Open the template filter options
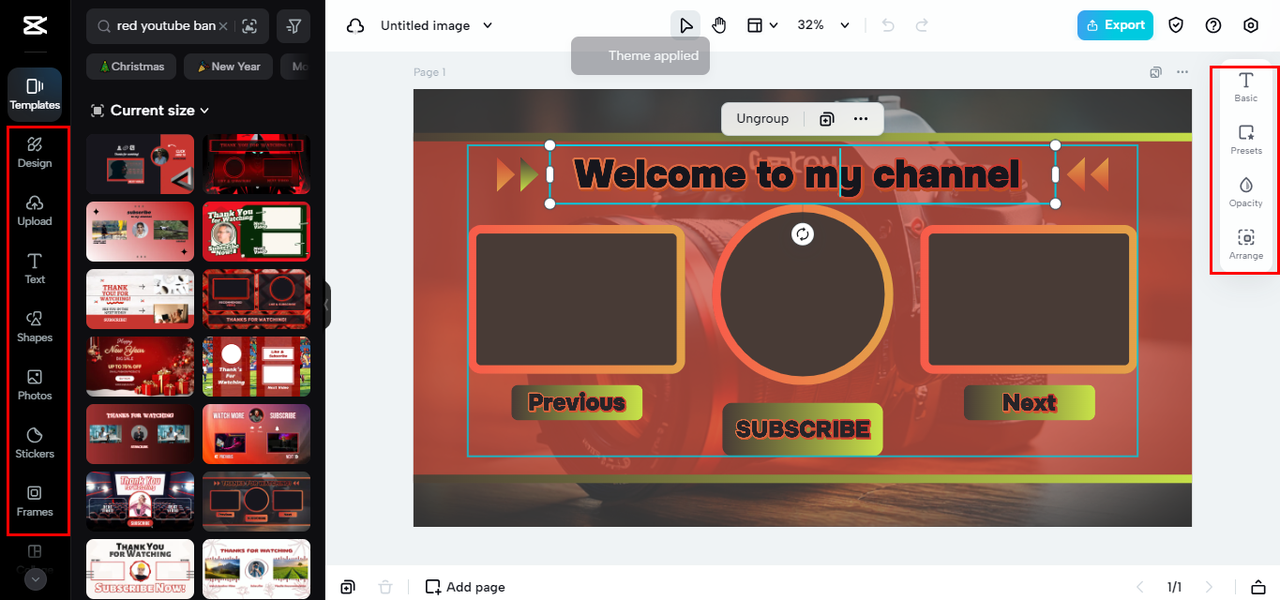This screenshot has height=600, width=1280. pyautogui.click(x=293, y=26)
